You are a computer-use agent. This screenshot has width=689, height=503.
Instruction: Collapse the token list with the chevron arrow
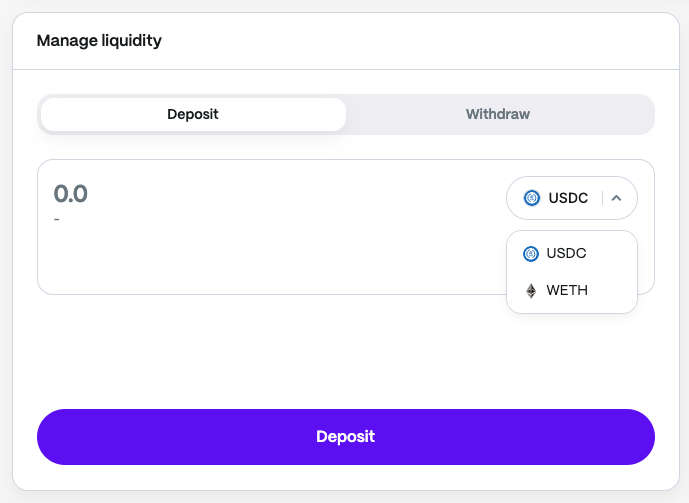[x=617, y=198]
